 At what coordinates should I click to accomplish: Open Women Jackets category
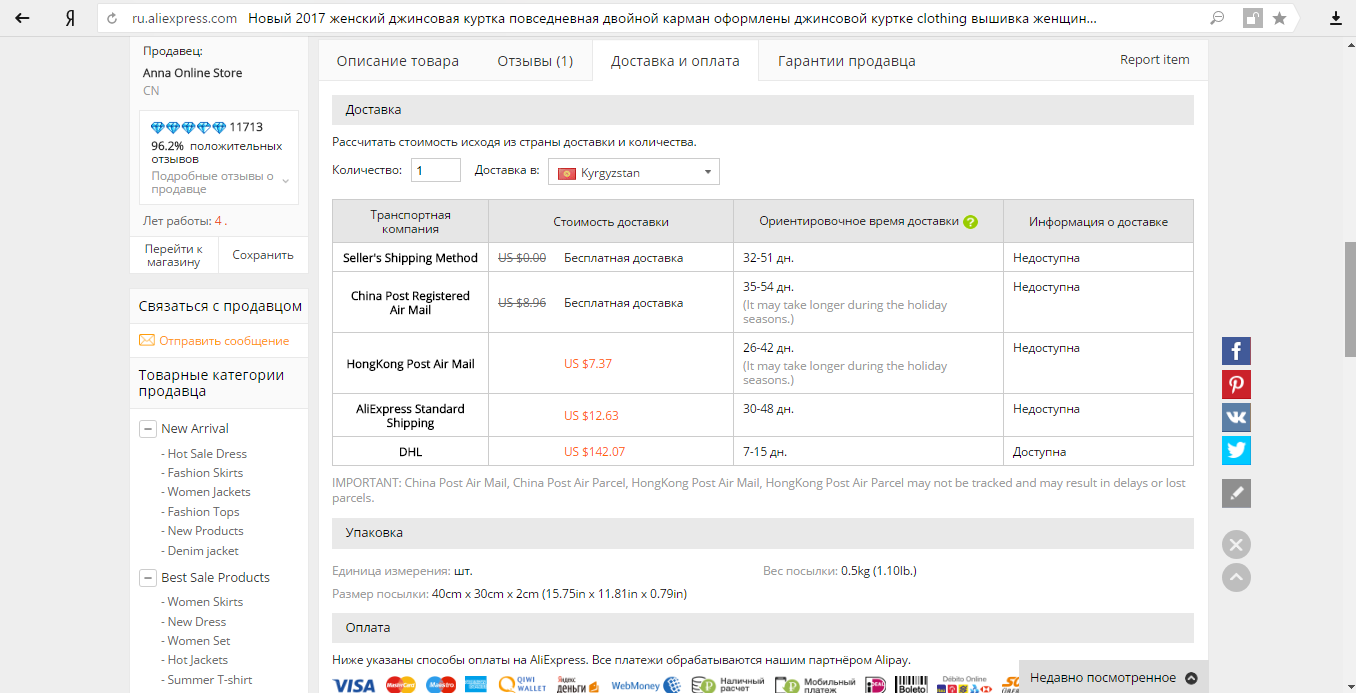209,492
